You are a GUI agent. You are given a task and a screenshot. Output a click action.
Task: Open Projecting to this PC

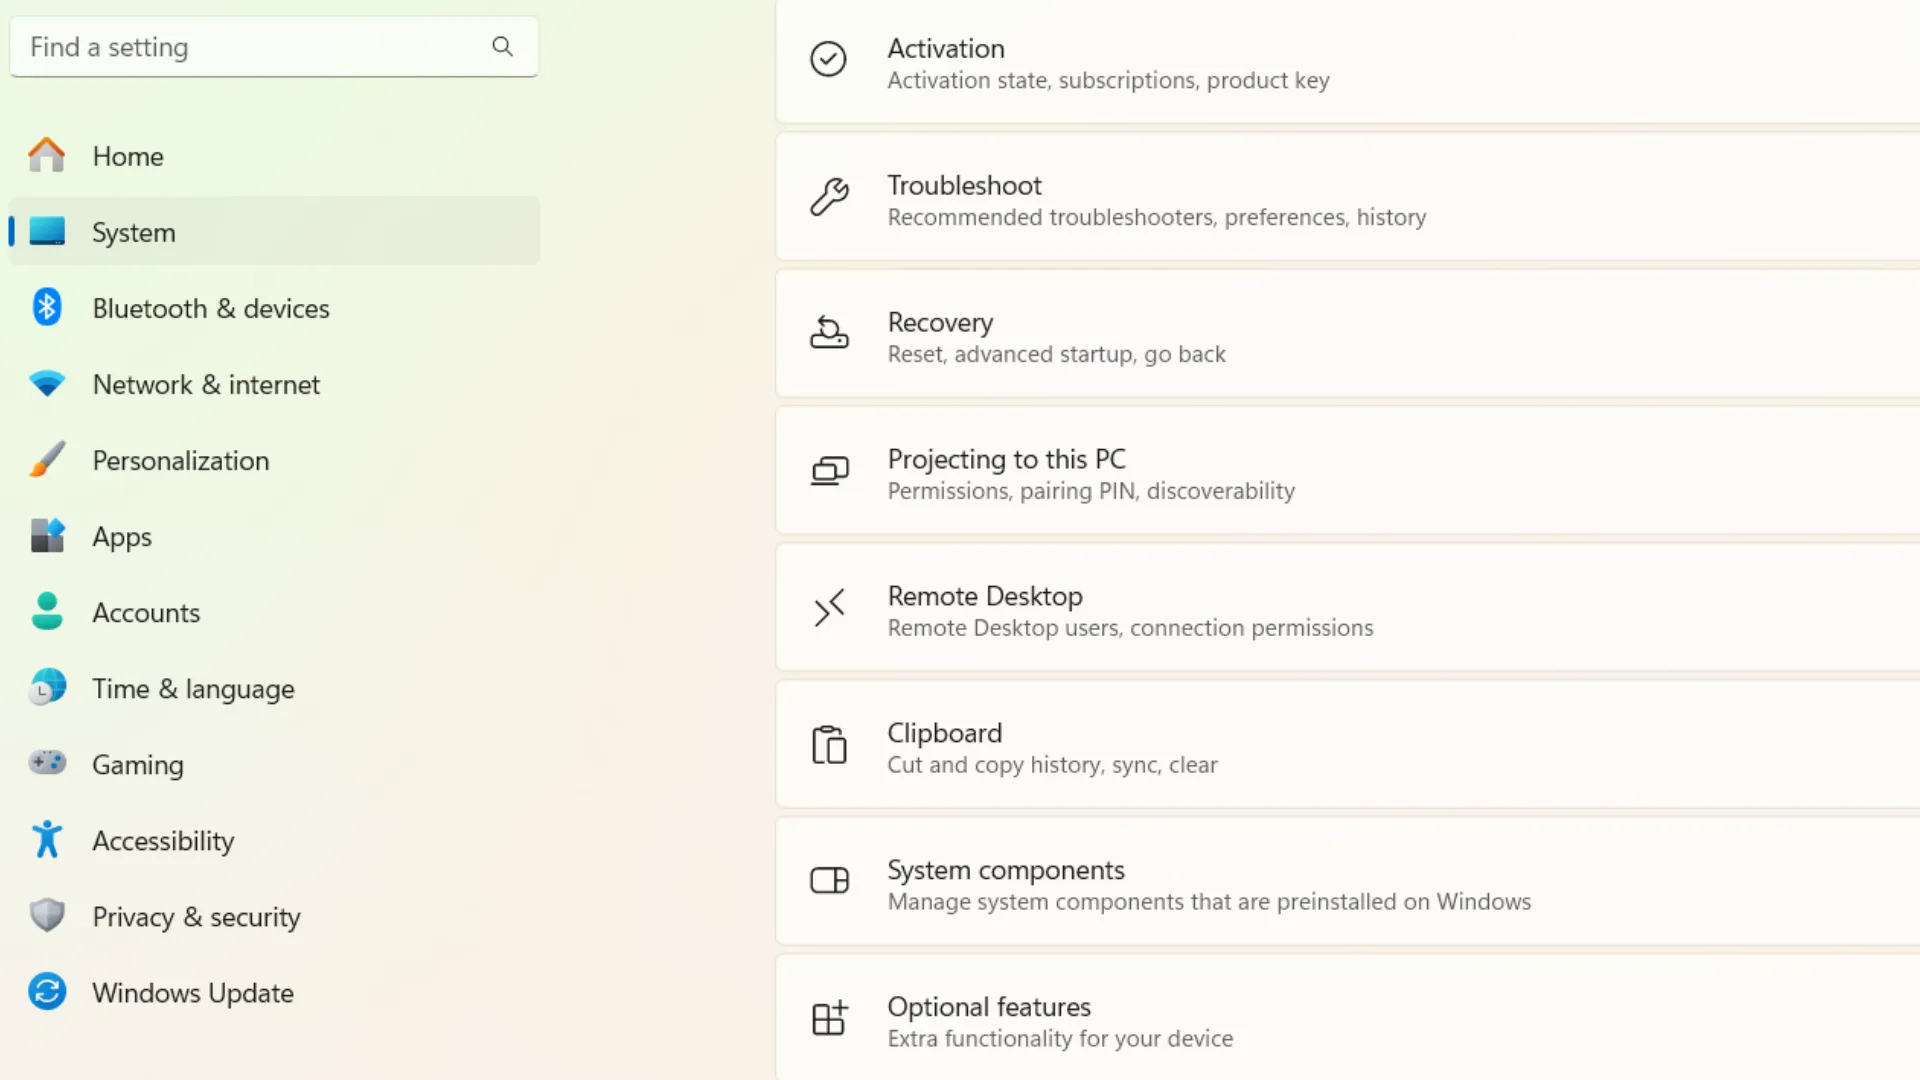[x=1090, y=473]
